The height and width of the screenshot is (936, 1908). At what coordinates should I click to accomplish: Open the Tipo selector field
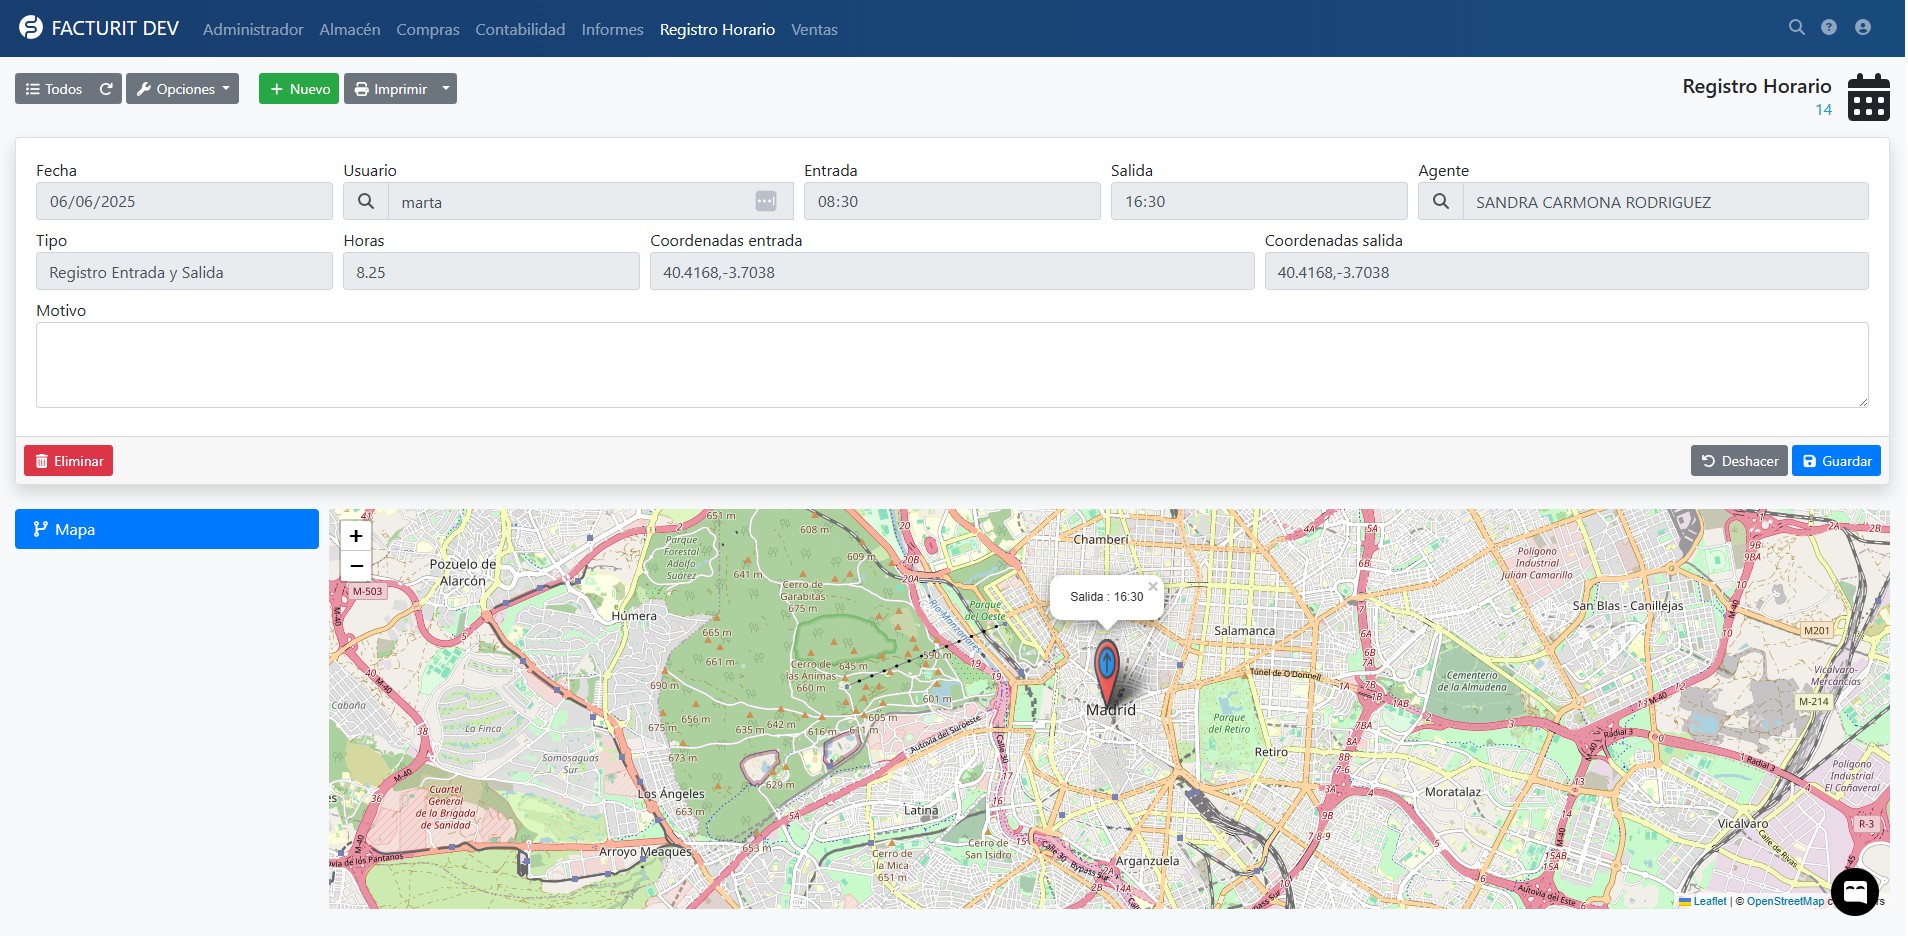pyautogui.click(x=184, y=272)
